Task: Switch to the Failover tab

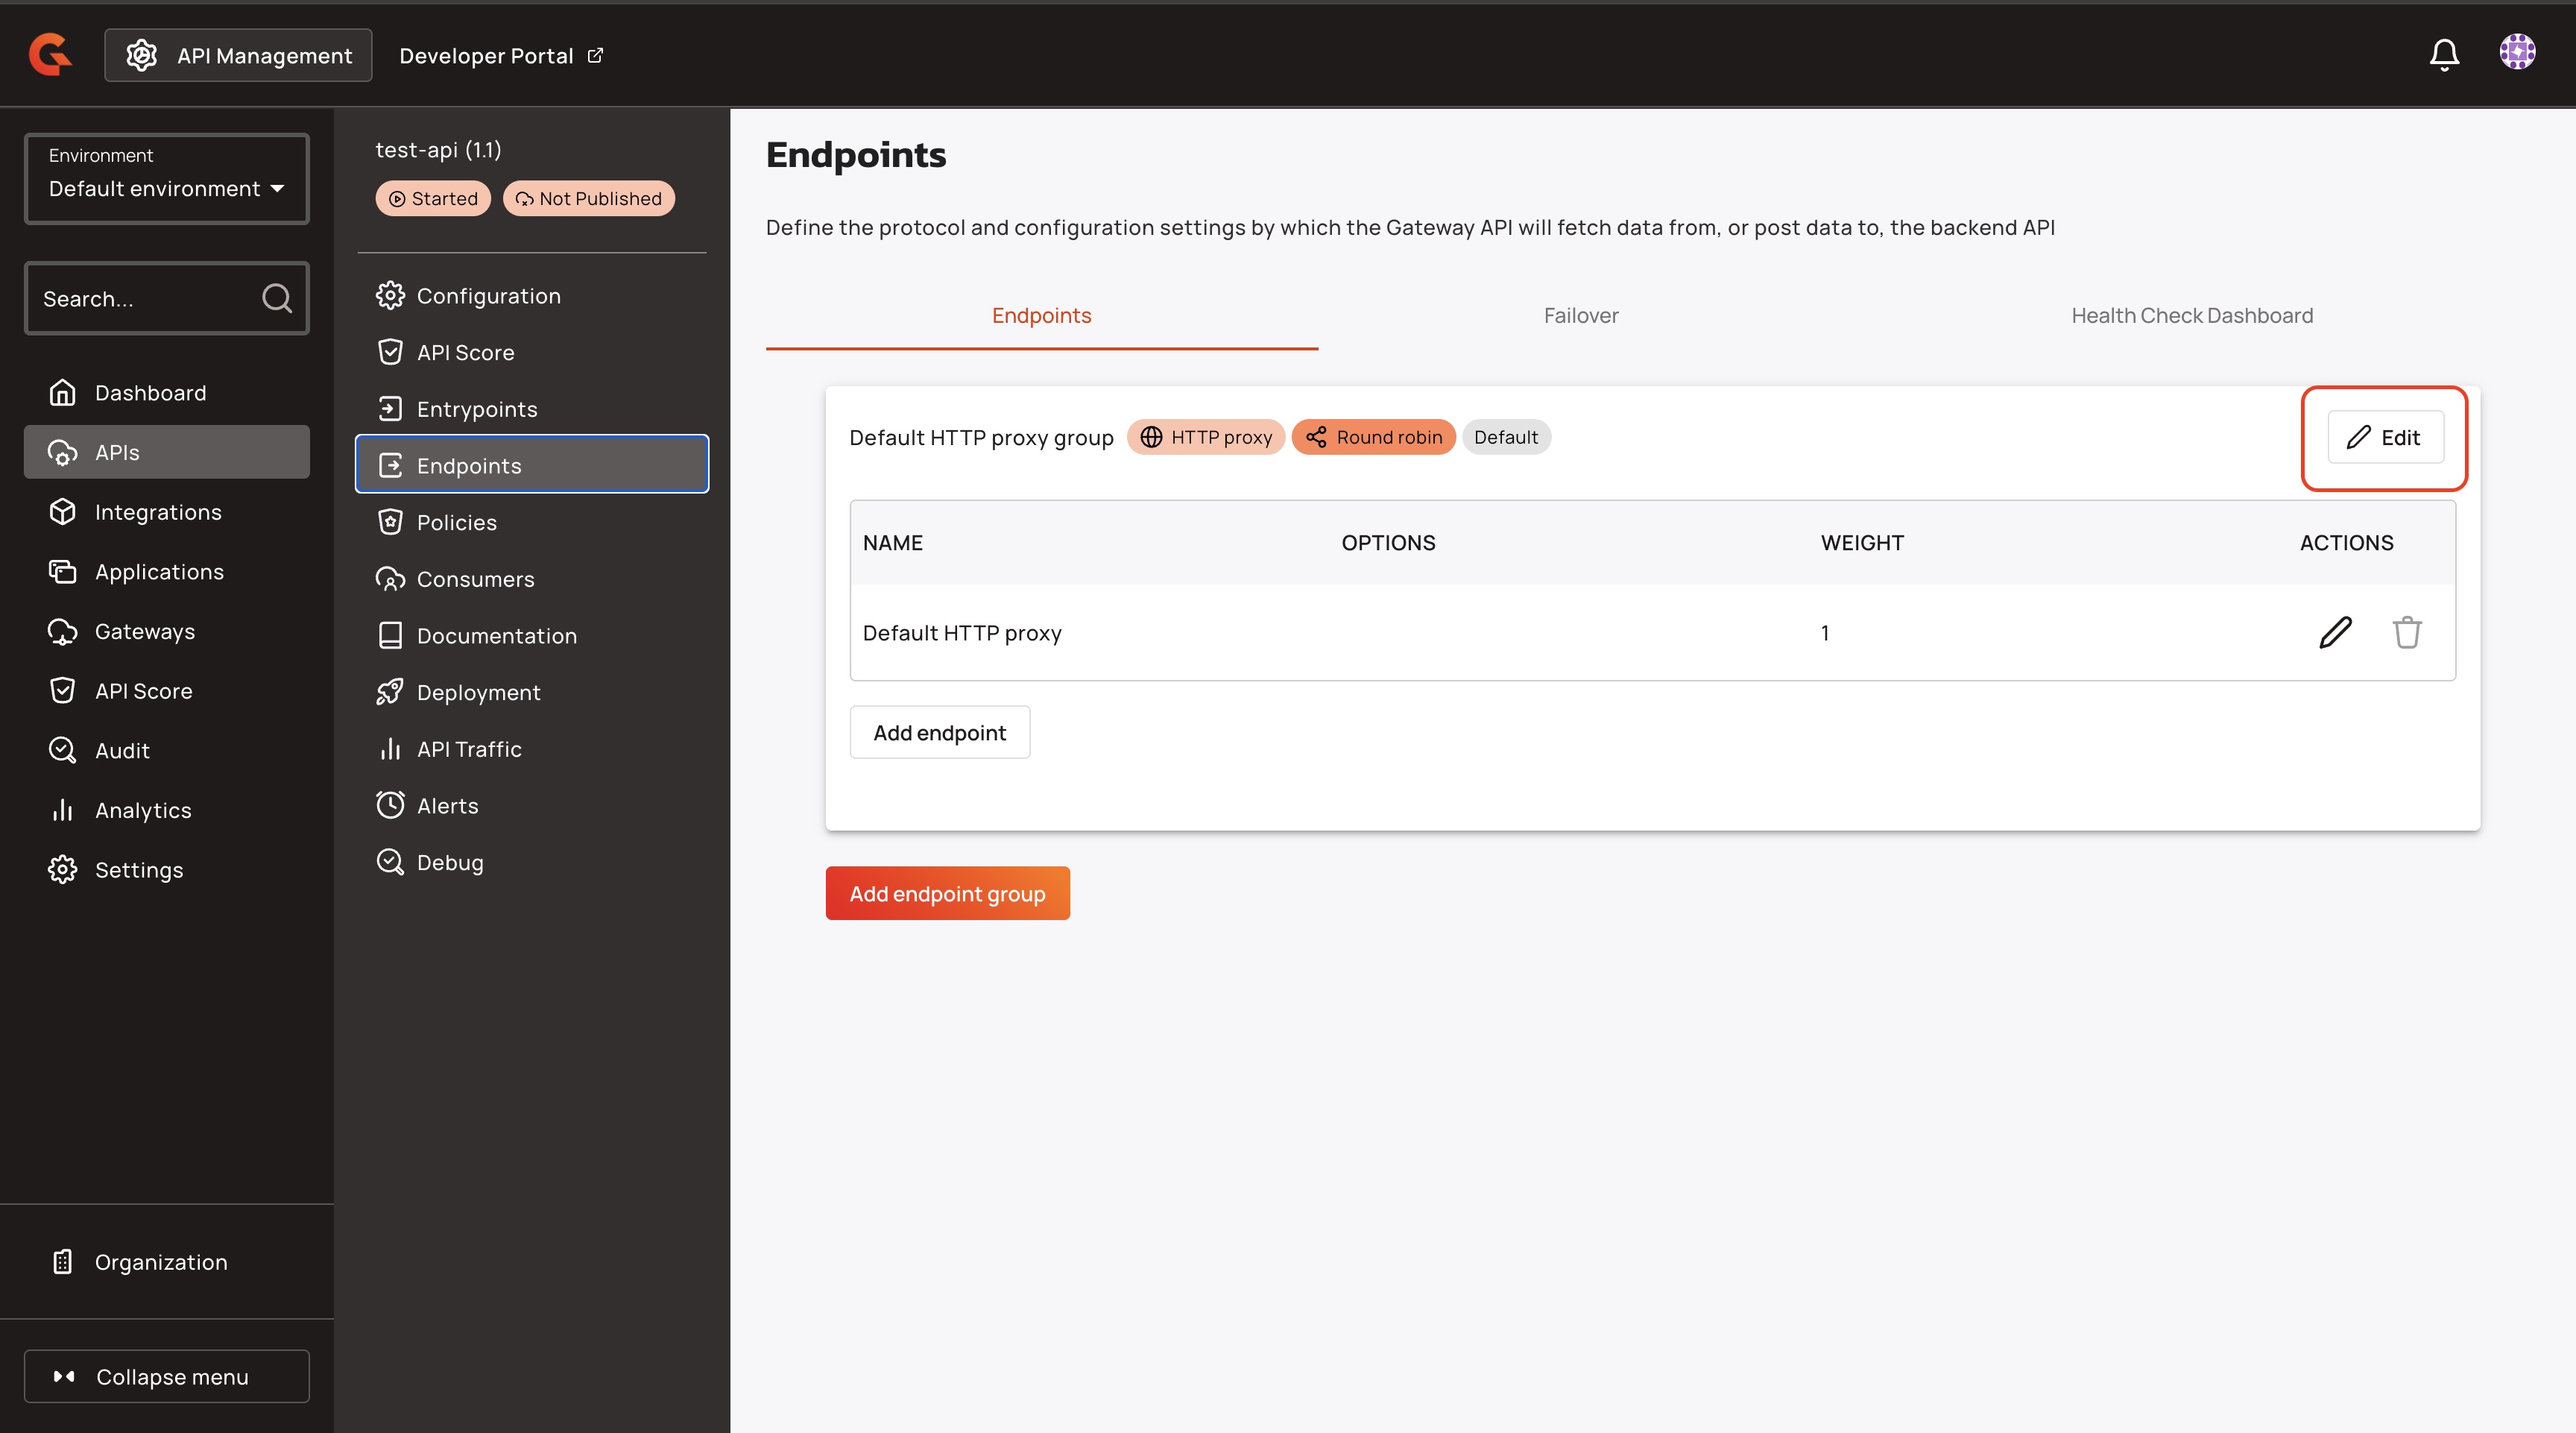Action: (1580, 316)
